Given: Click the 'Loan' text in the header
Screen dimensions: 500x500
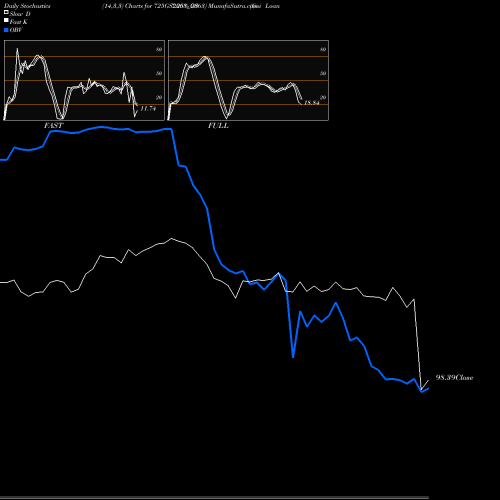Looking at the screenshot, I should click(x=272, y=6).
